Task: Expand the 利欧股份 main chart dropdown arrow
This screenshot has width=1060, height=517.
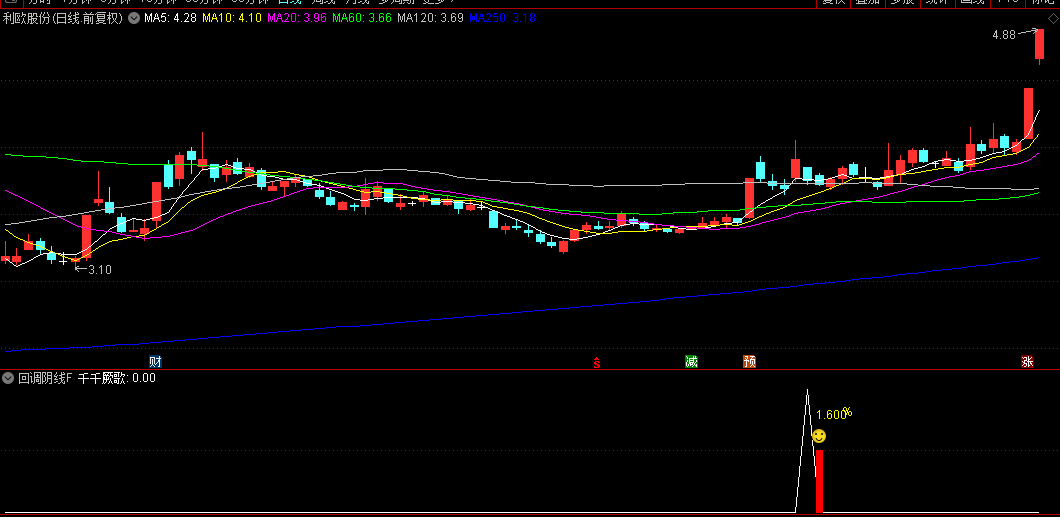Action: click(x=133, y=18)
